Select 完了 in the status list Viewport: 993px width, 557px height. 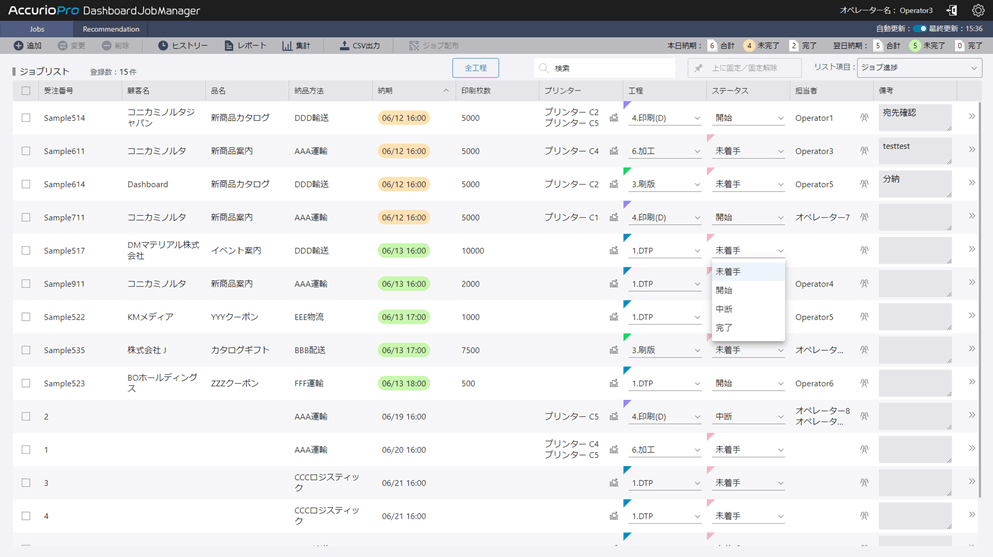click(x=749, y=328)
